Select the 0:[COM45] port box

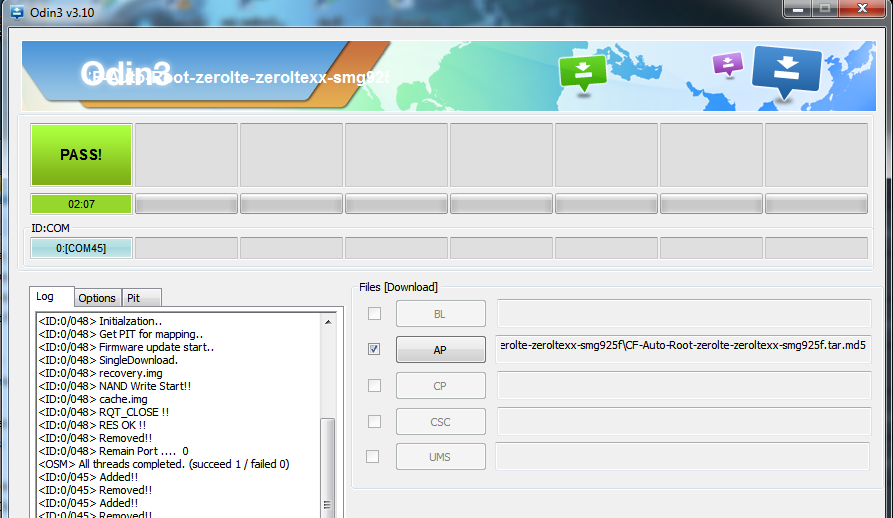click(x=81, y=248)
